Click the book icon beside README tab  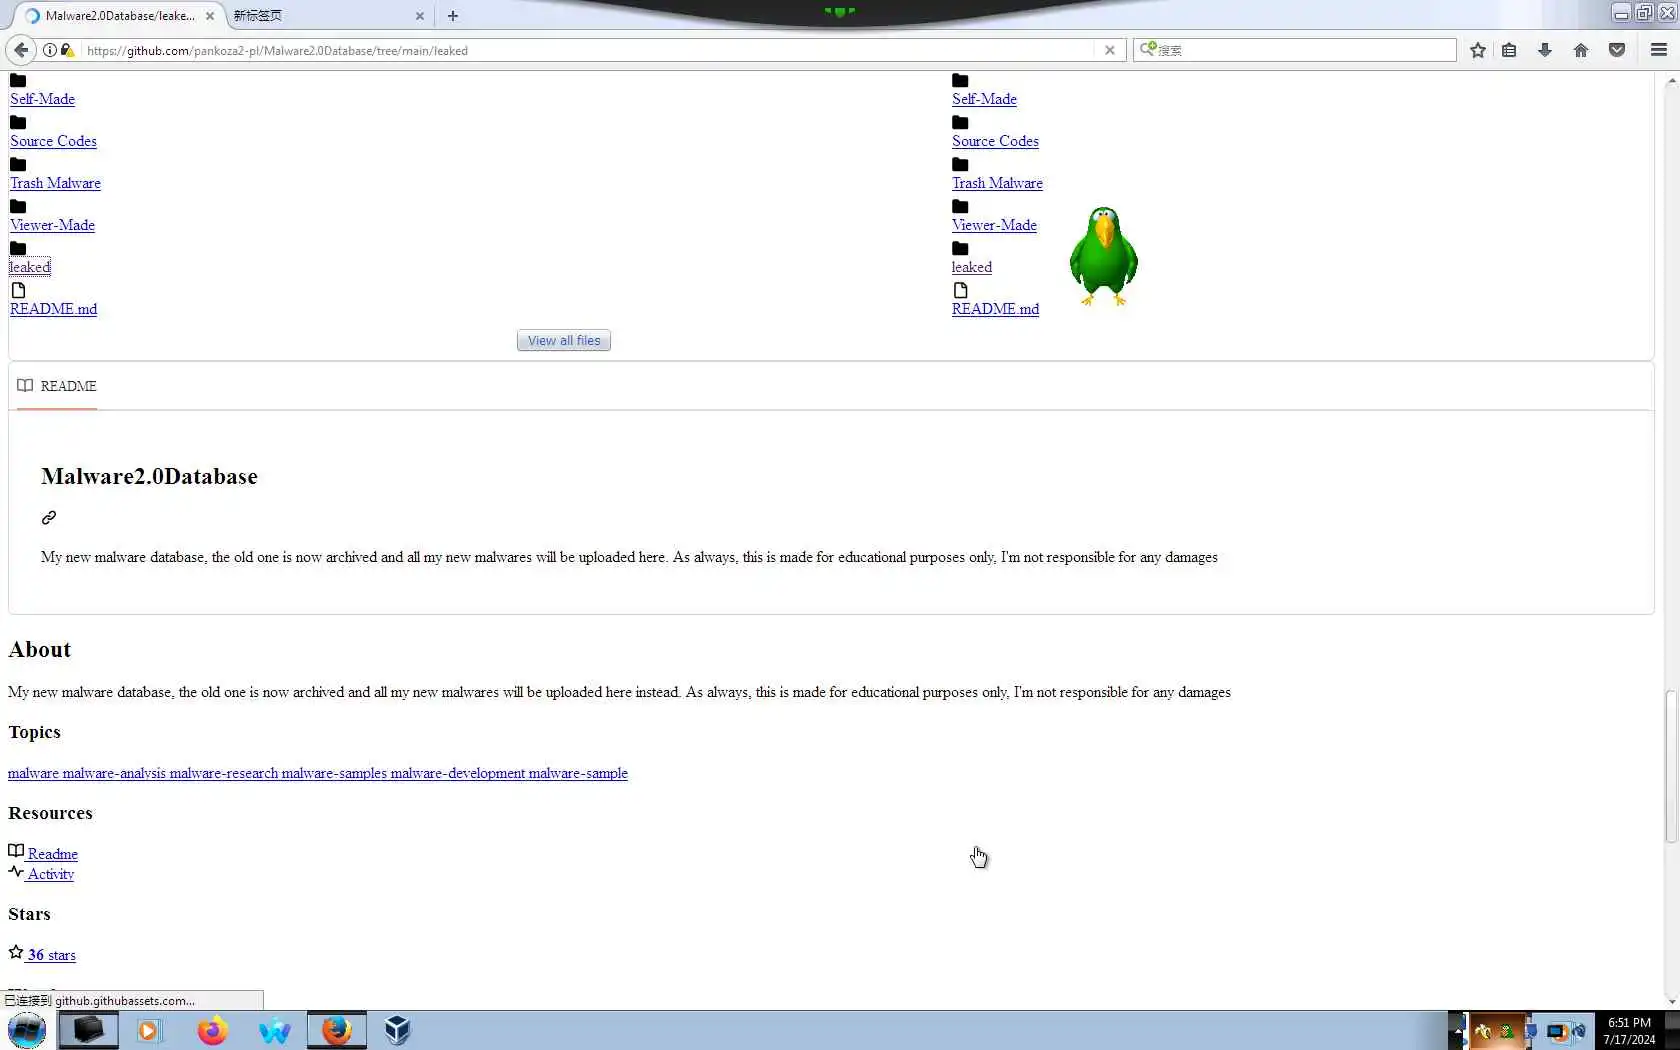tap(25, 386)
